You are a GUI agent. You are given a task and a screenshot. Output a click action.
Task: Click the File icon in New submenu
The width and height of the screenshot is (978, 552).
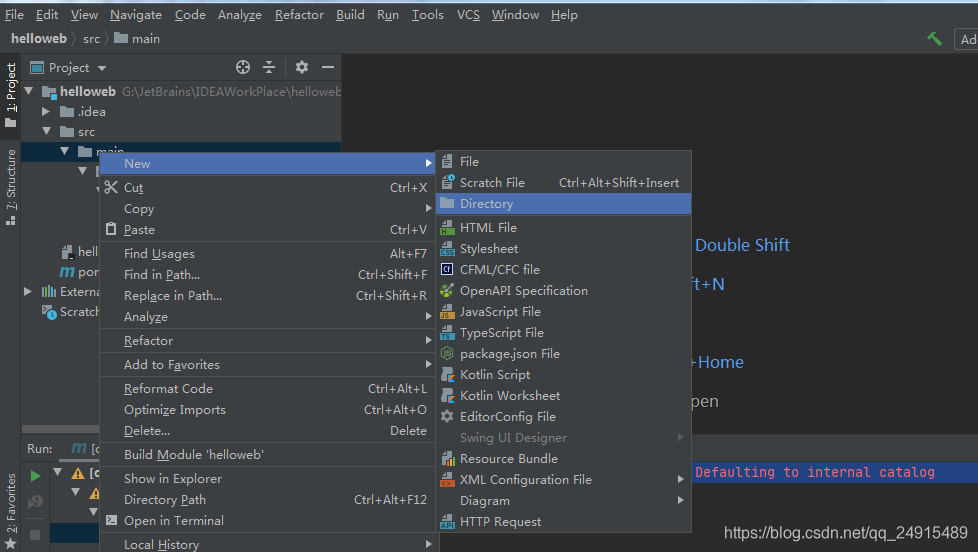(447, 162)
